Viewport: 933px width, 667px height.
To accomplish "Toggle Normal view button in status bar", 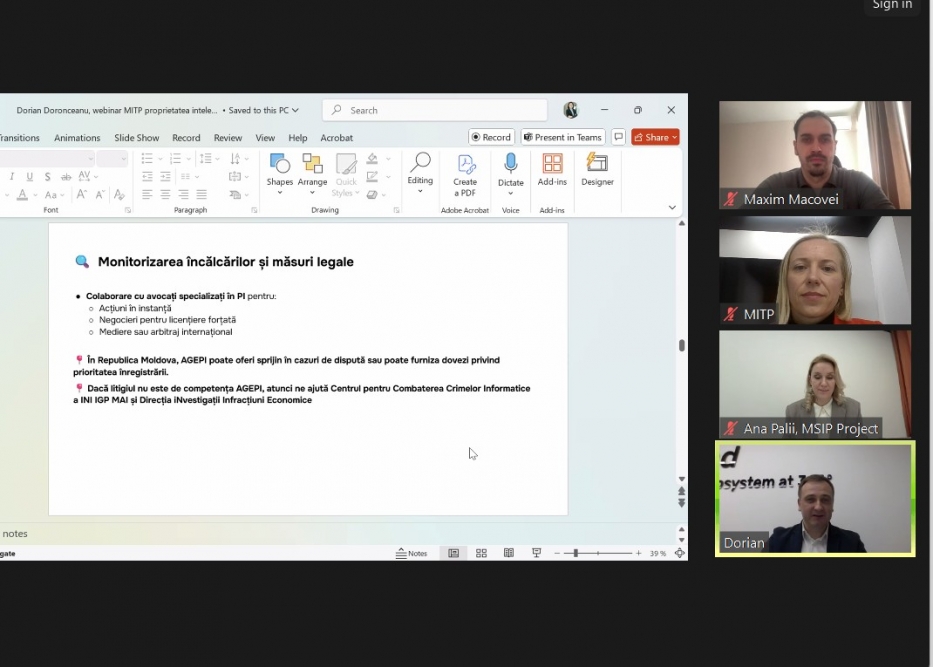I will point(453,553).
